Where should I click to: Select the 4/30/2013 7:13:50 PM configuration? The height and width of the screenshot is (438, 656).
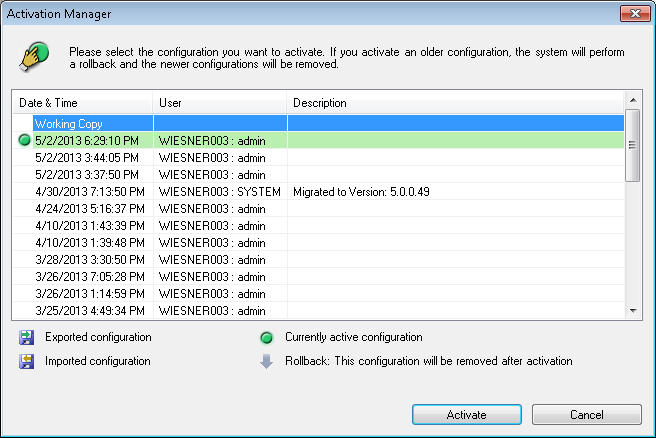point(318,192)
